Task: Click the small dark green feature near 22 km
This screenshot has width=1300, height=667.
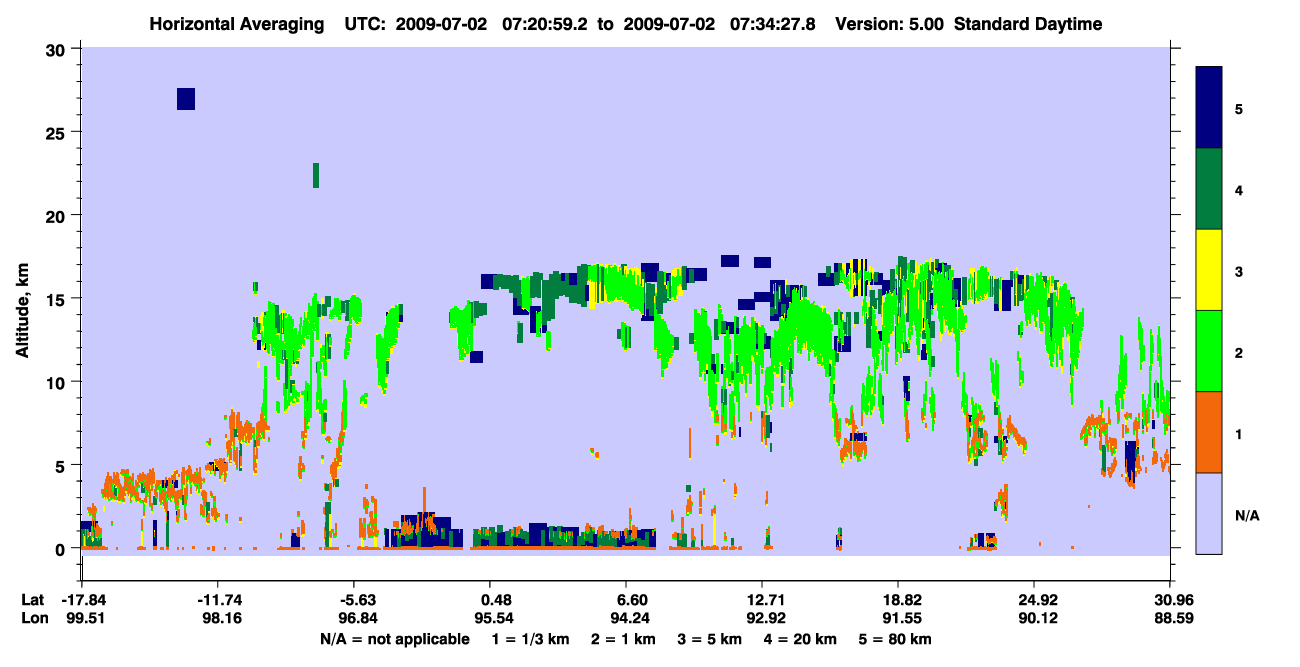Action: pyautogui.click(x=316, y=175)
